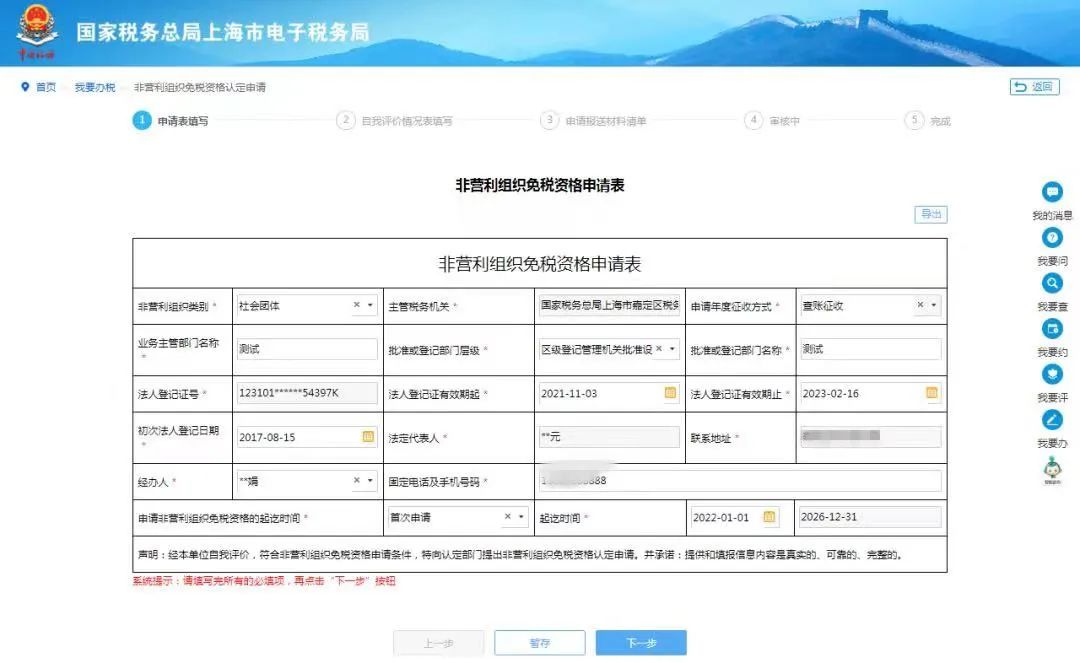Screen dimensions: 1080x663
Task: Go to step 2 自我评价情况表填写
Action: [x=395, y=120]
